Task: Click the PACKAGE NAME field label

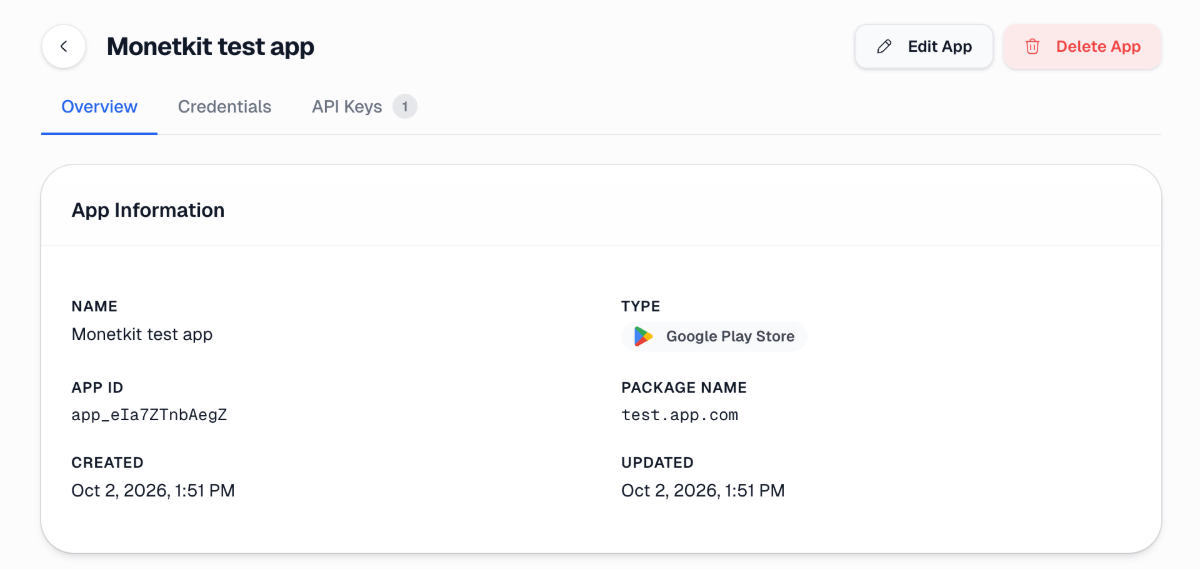Action: tap(684, 387)
